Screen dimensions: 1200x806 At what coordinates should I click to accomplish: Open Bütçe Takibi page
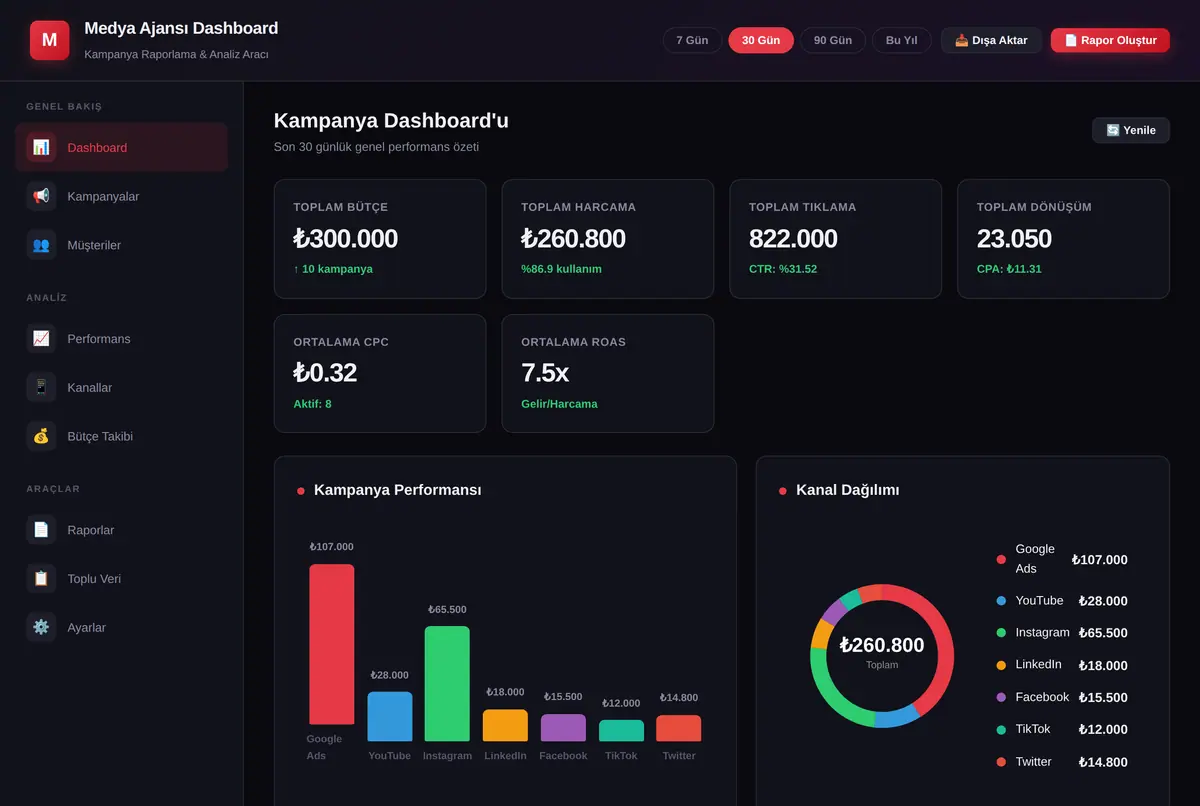click(x=121, y=436)
